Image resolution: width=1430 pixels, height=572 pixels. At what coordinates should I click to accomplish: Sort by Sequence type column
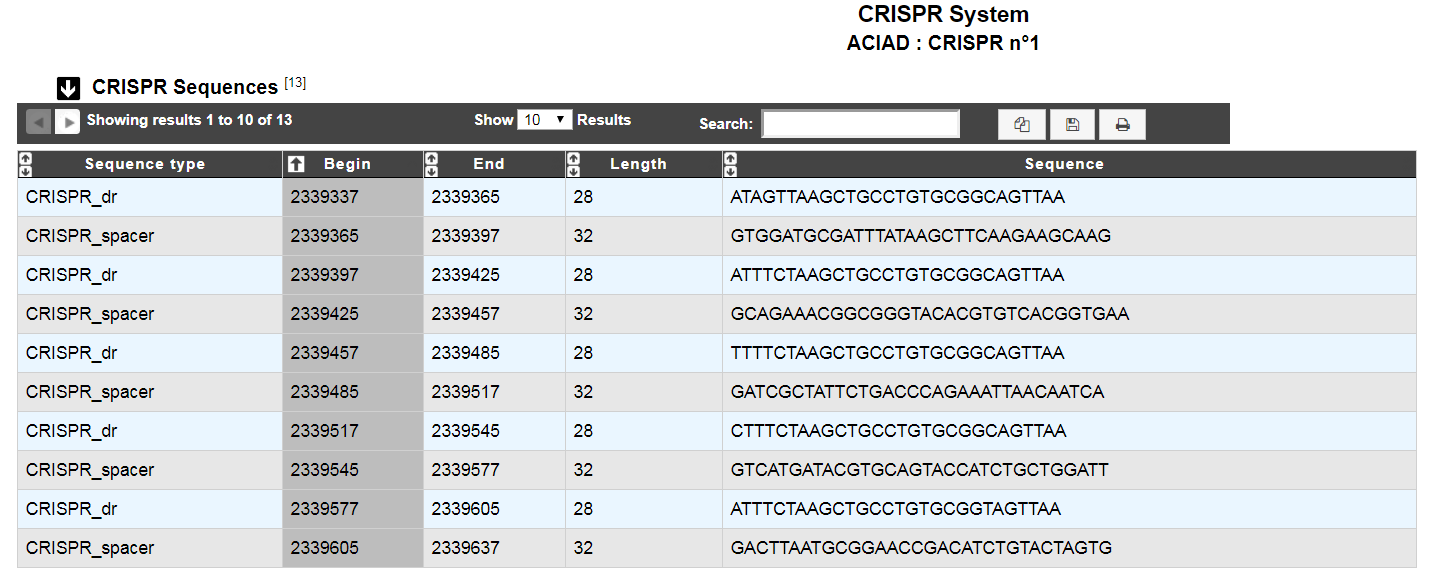tap(150, 164)
